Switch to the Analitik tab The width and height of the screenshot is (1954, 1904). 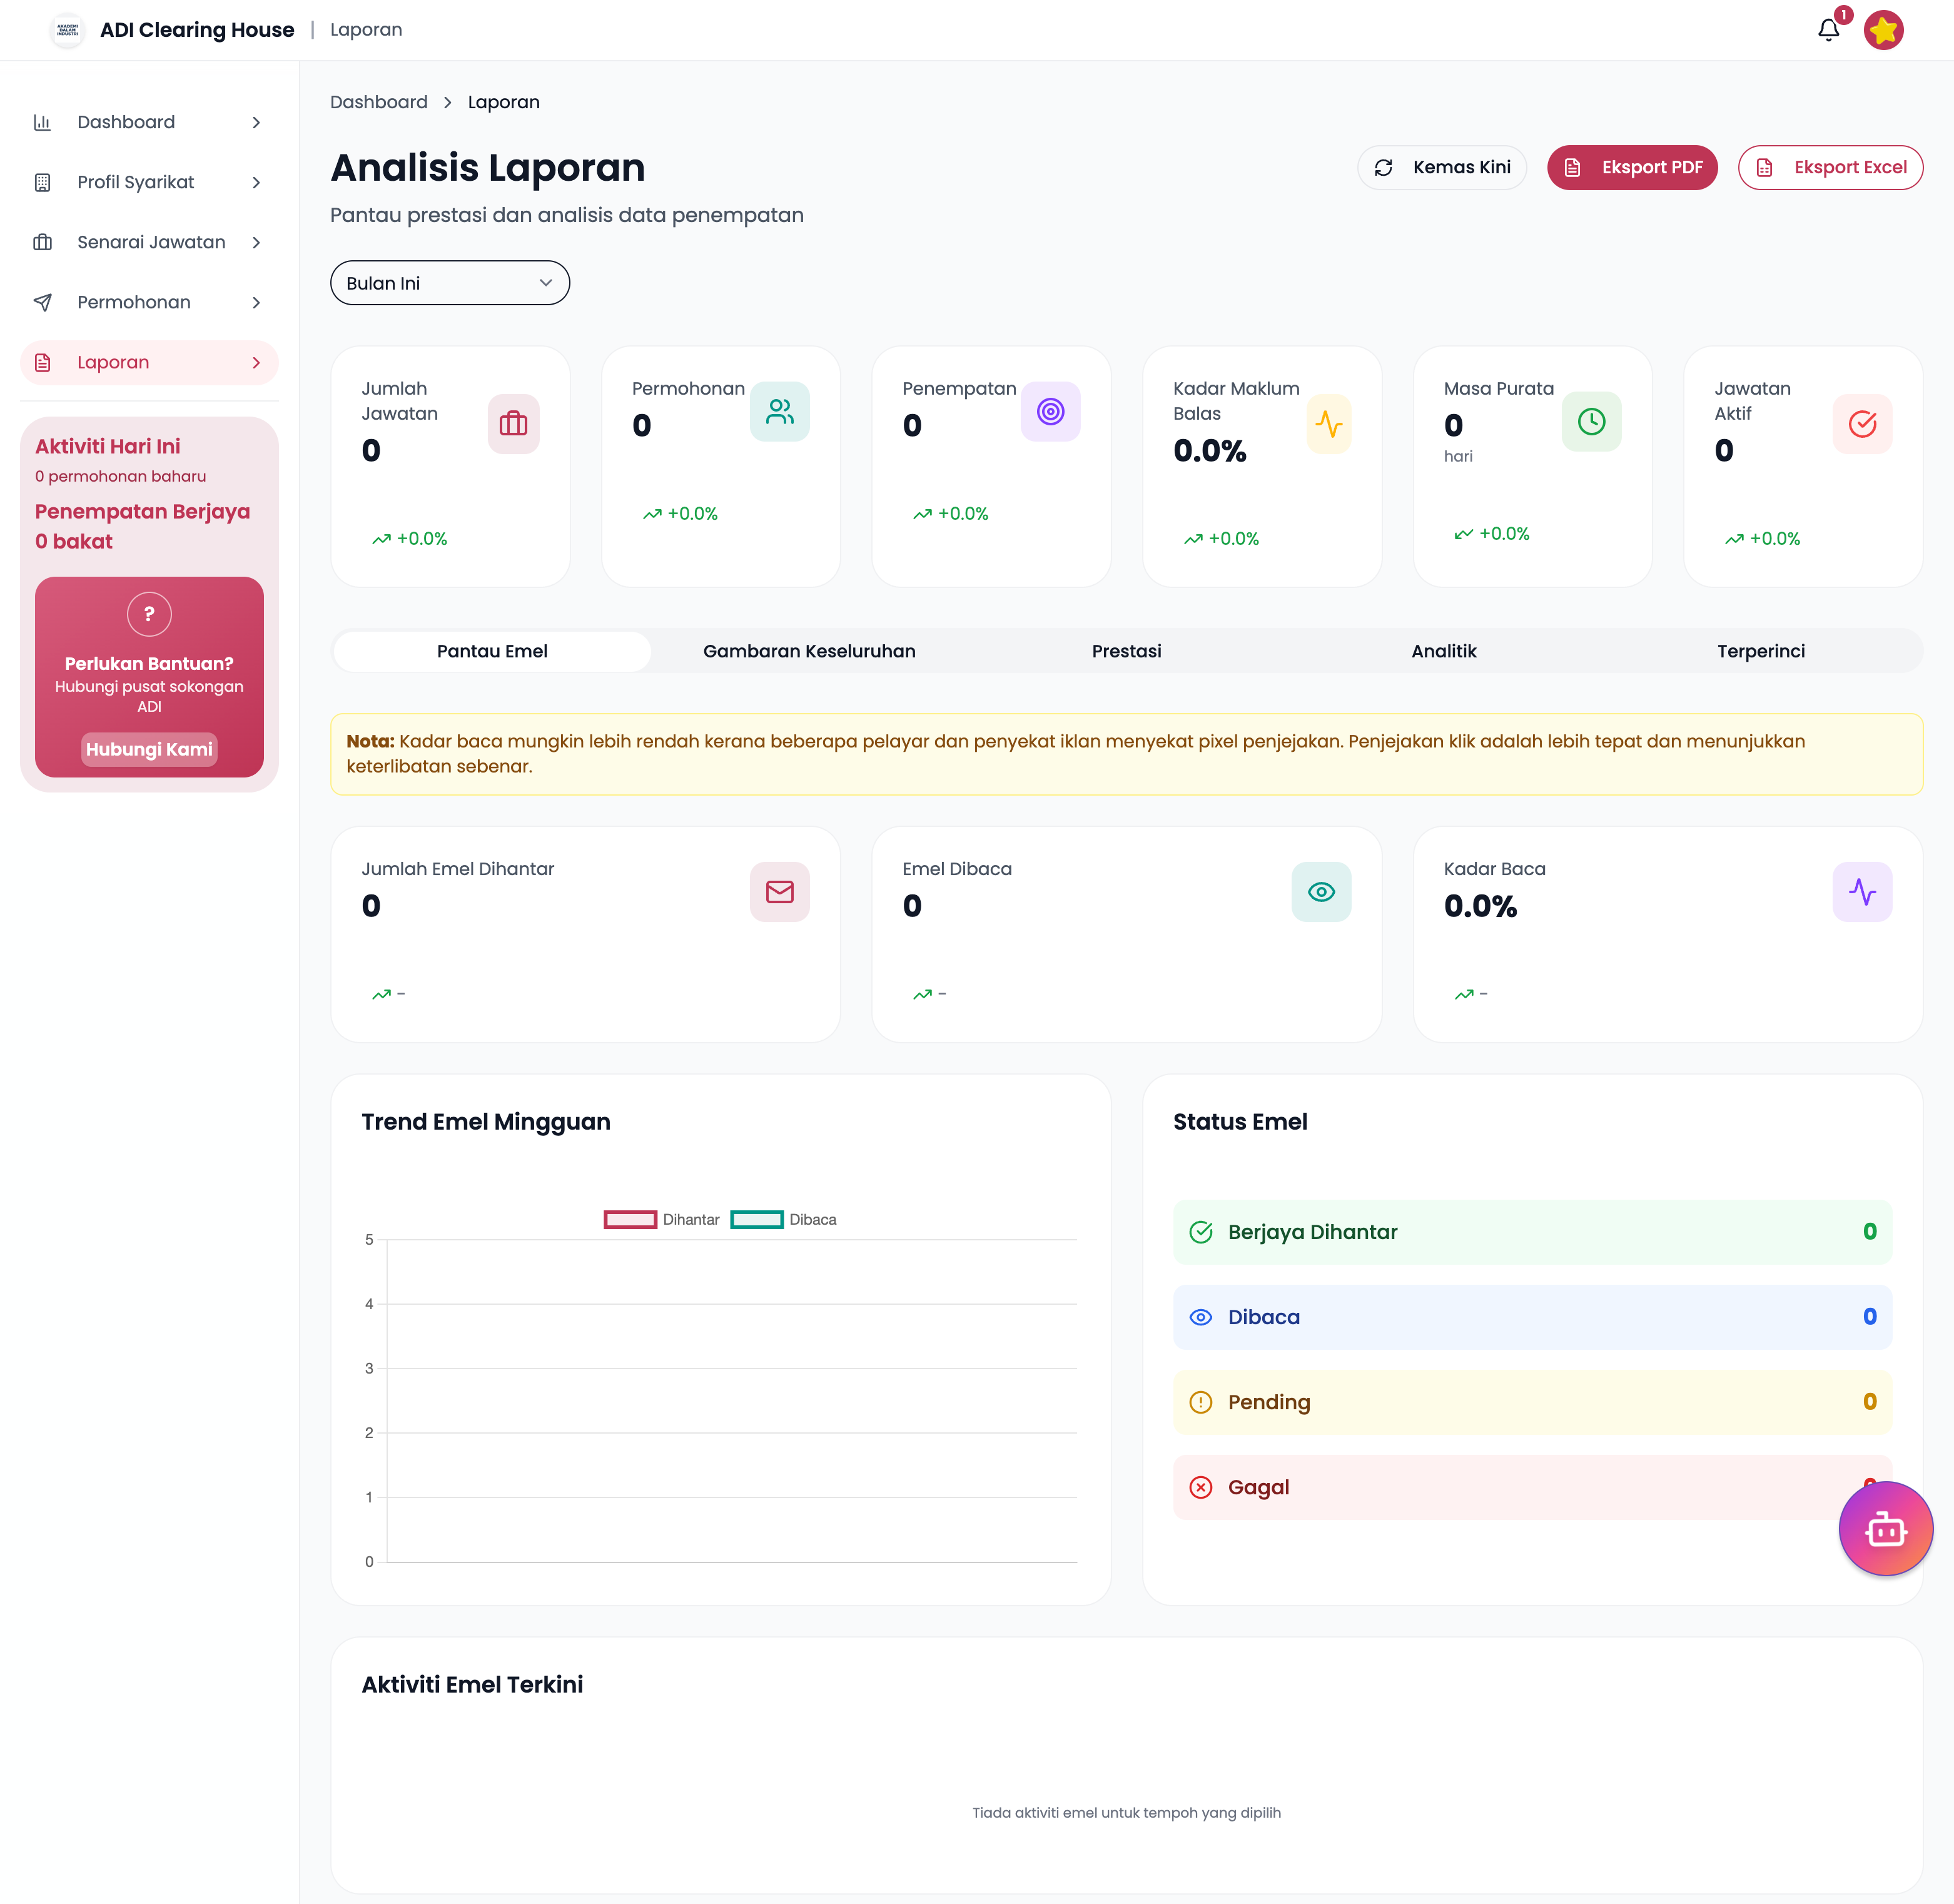(1443, 651)
